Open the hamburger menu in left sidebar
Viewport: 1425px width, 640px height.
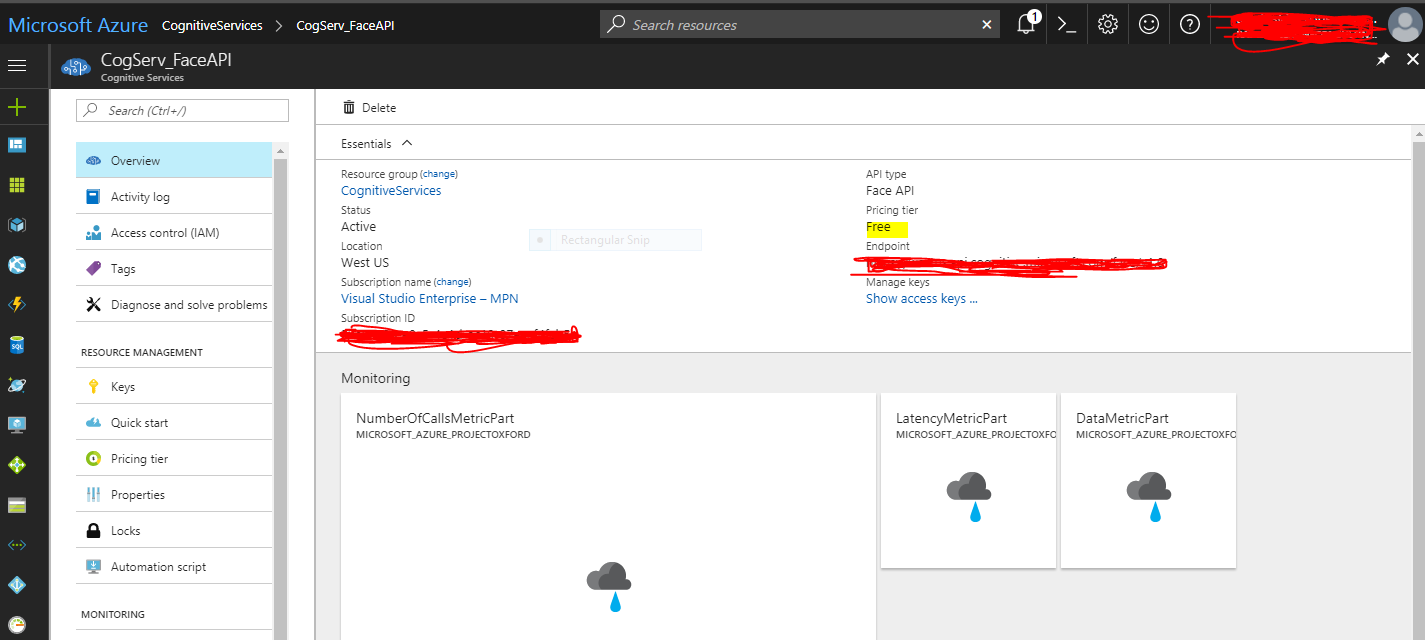[x=16, y=65]
